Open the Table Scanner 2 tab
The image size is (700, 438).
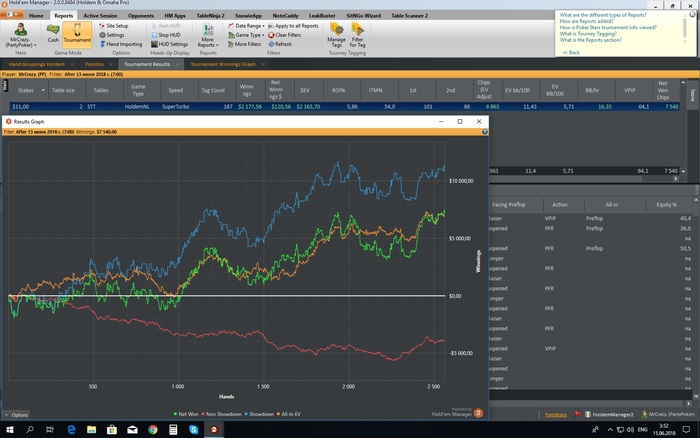tap(409, 16)
